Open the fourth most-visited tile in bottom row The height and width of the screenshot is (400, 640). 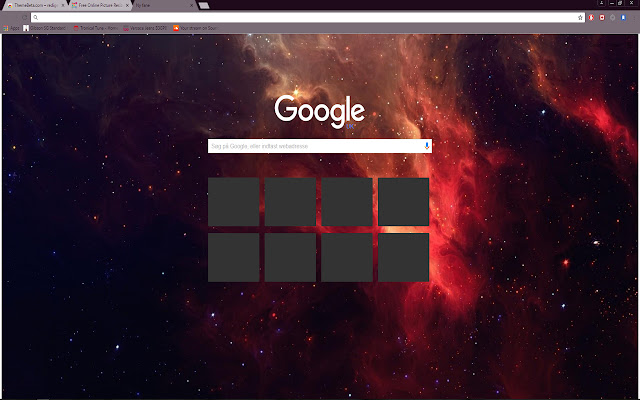coord(404,257)
